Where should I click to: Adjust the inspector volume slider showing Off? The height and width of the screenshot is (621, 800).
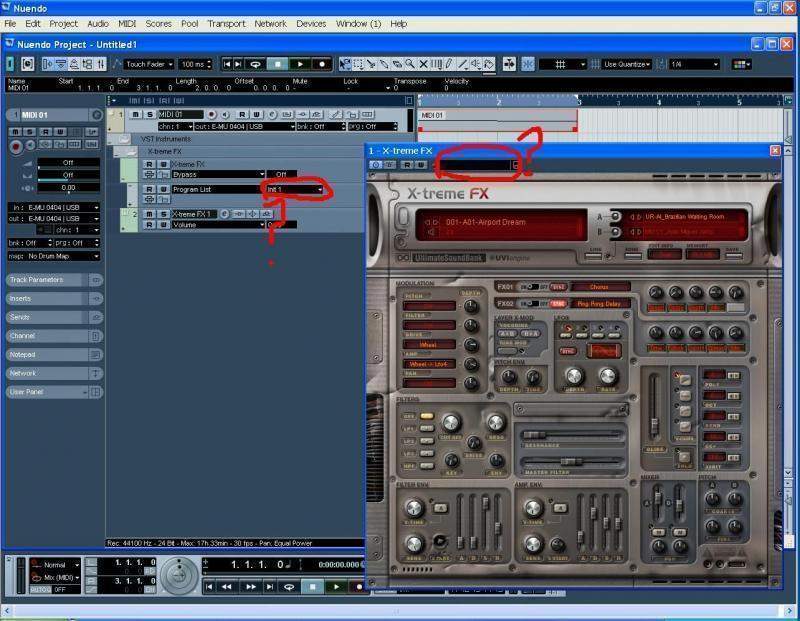[66, 162]
